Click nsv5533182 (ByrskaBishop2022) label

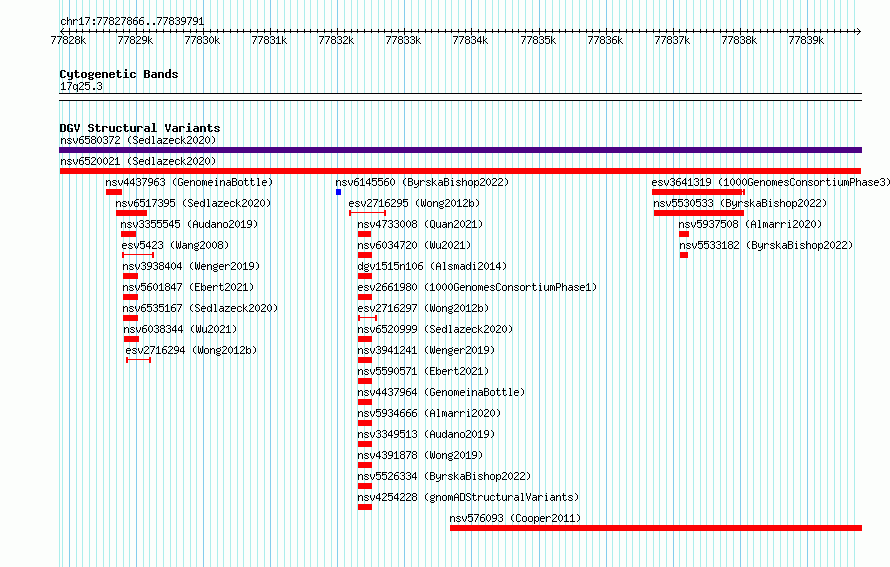(766, 245)
